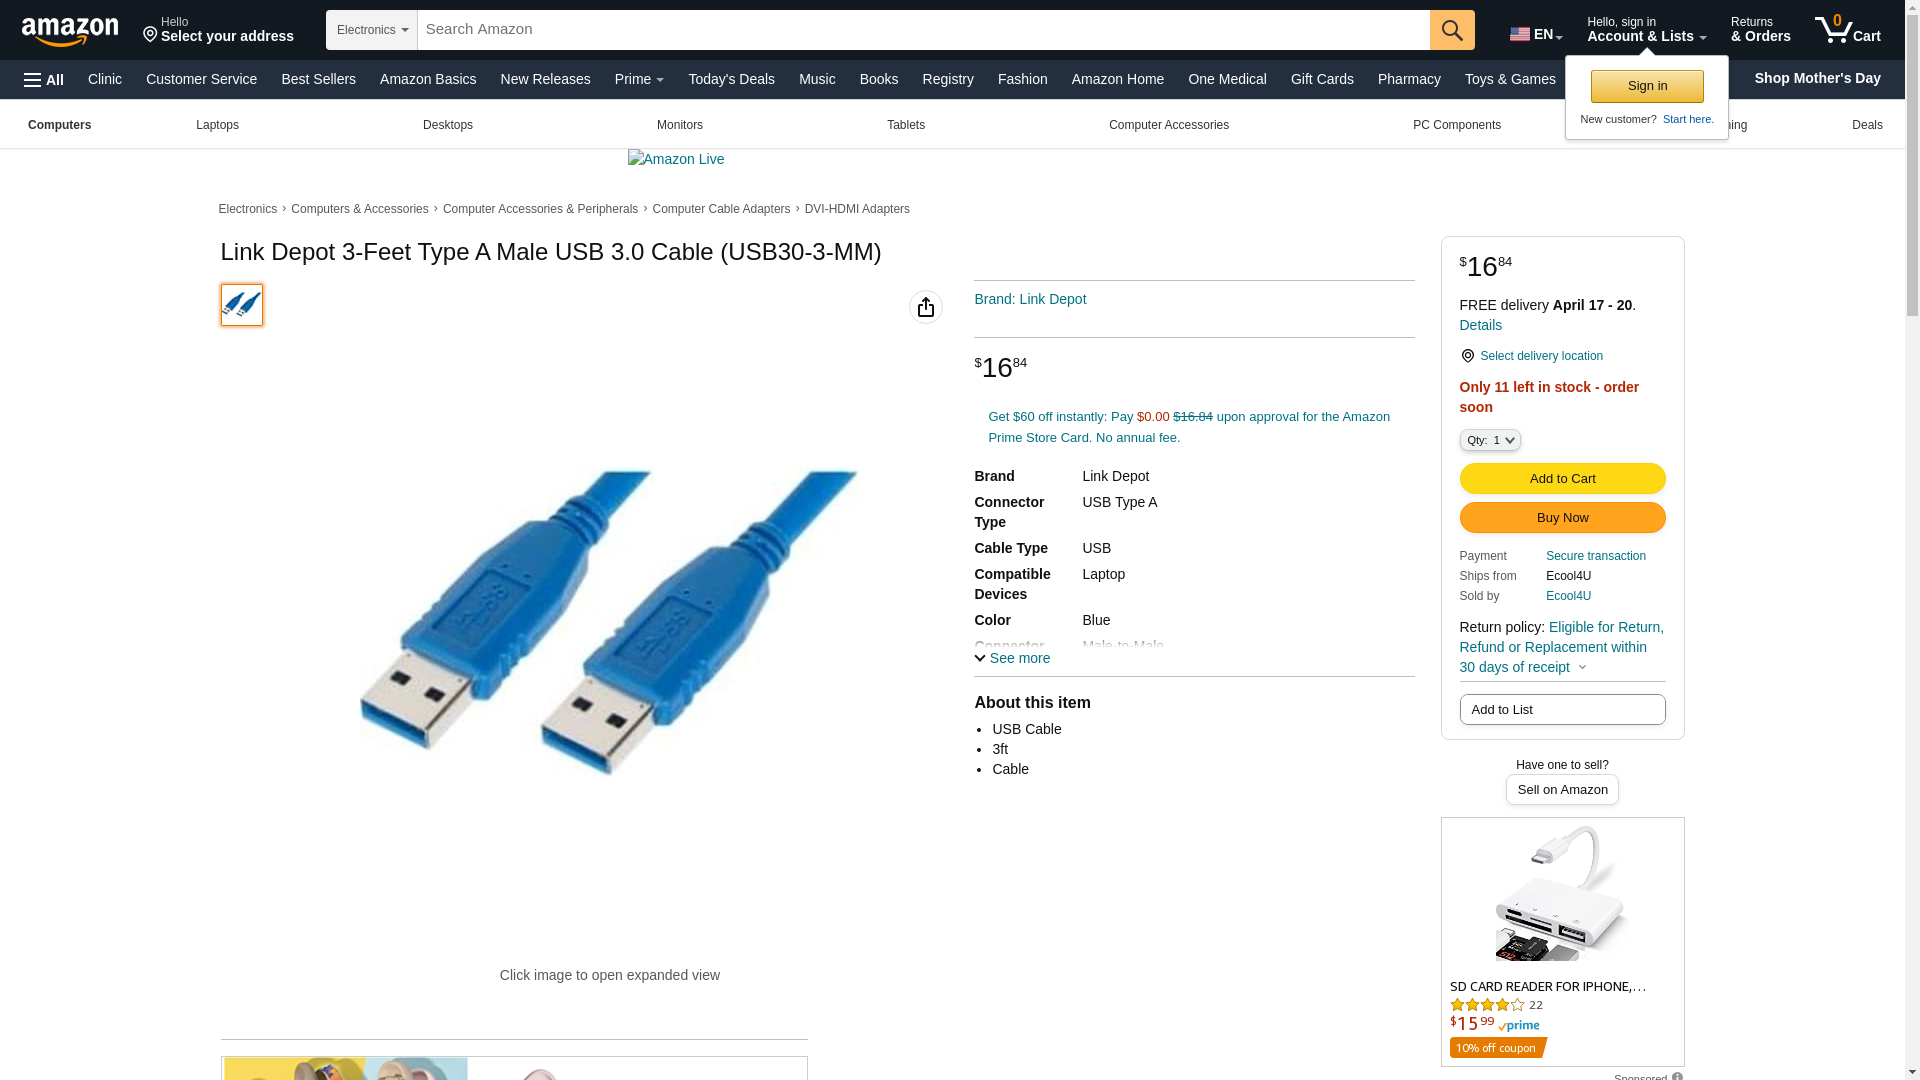Screen dimensions: 1920x1080
Task: Open Today's Deals in the navigation bar
Action: click(731, 79)
